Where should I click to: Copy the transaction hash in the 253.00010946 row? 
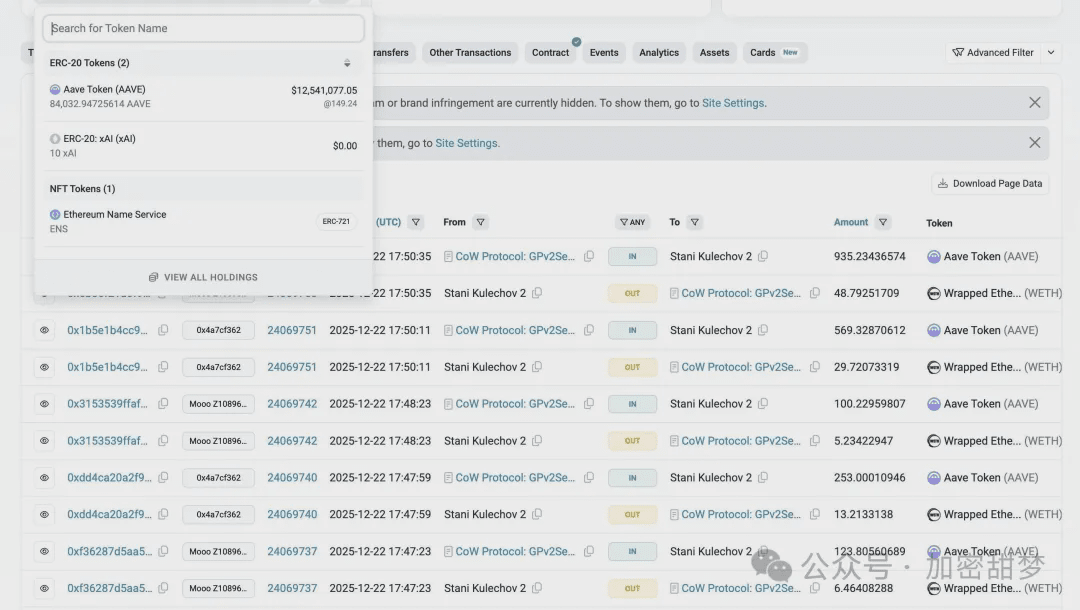click(x=163, y=477)
